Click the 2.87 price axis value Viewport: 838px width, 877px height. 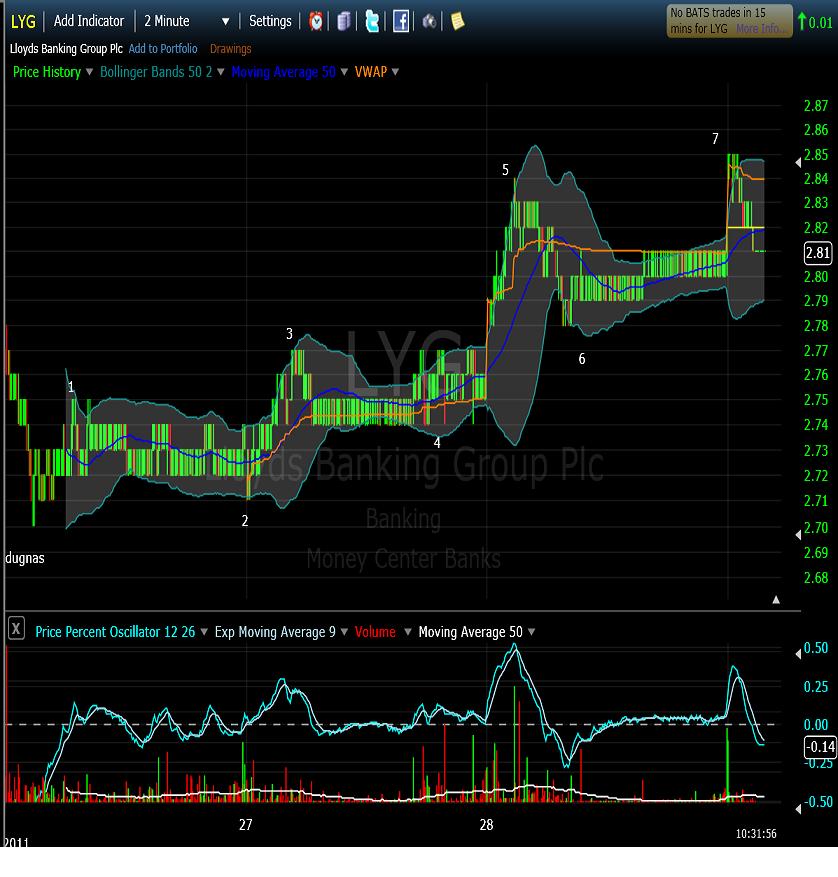[816, 106]
